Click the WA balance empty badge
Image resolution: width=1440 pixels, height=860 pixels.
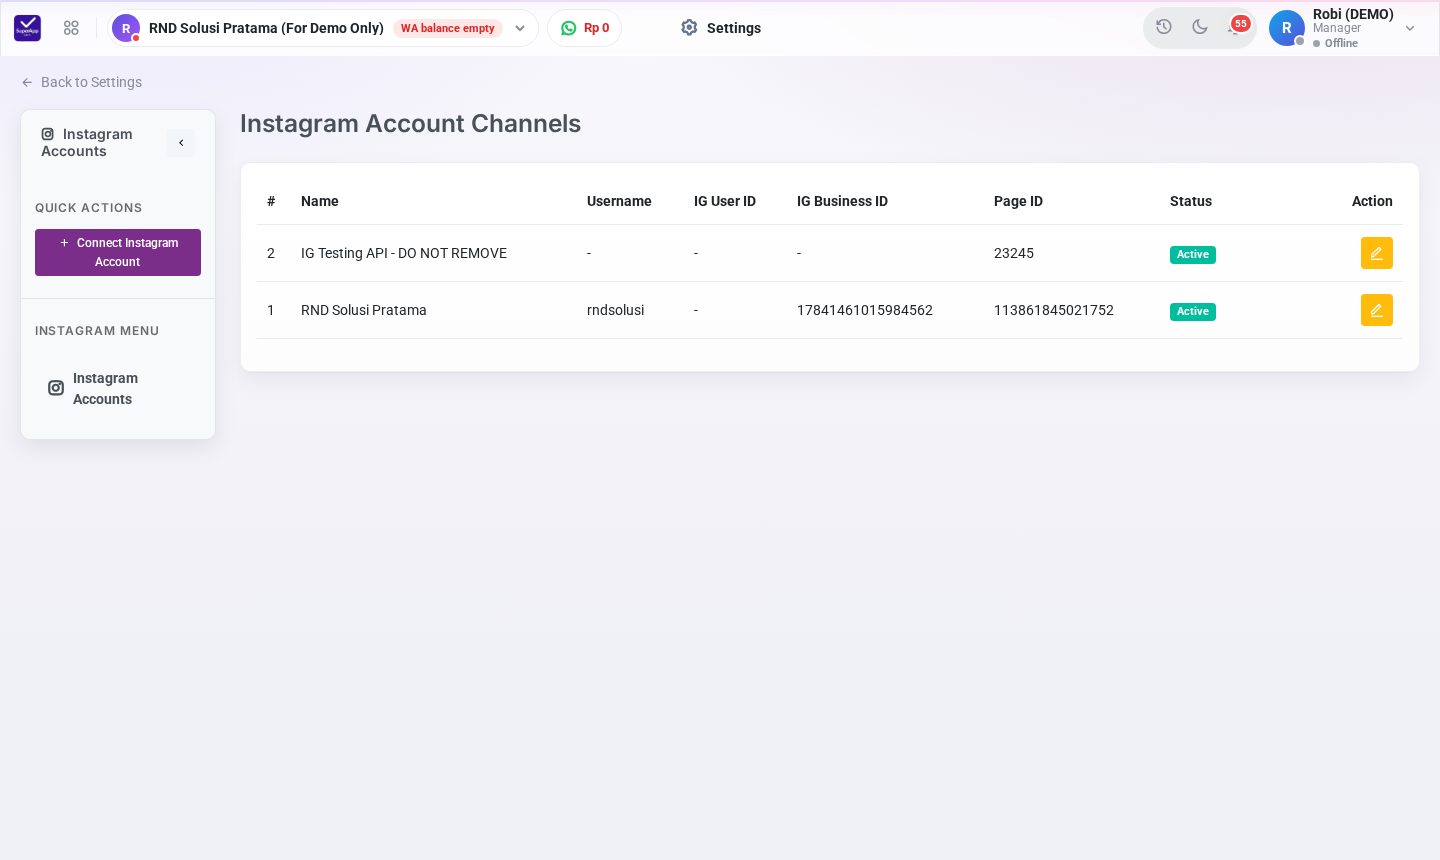(x=448, y=28)
